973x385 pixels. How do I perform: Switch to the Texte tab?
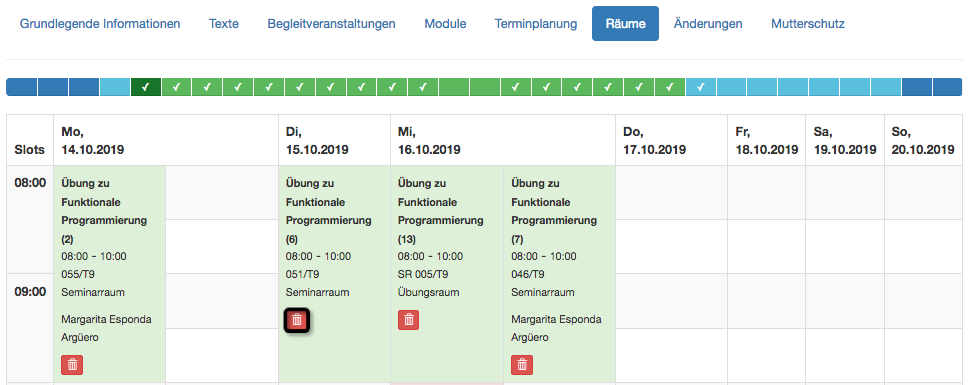click(x=224, y=24)
